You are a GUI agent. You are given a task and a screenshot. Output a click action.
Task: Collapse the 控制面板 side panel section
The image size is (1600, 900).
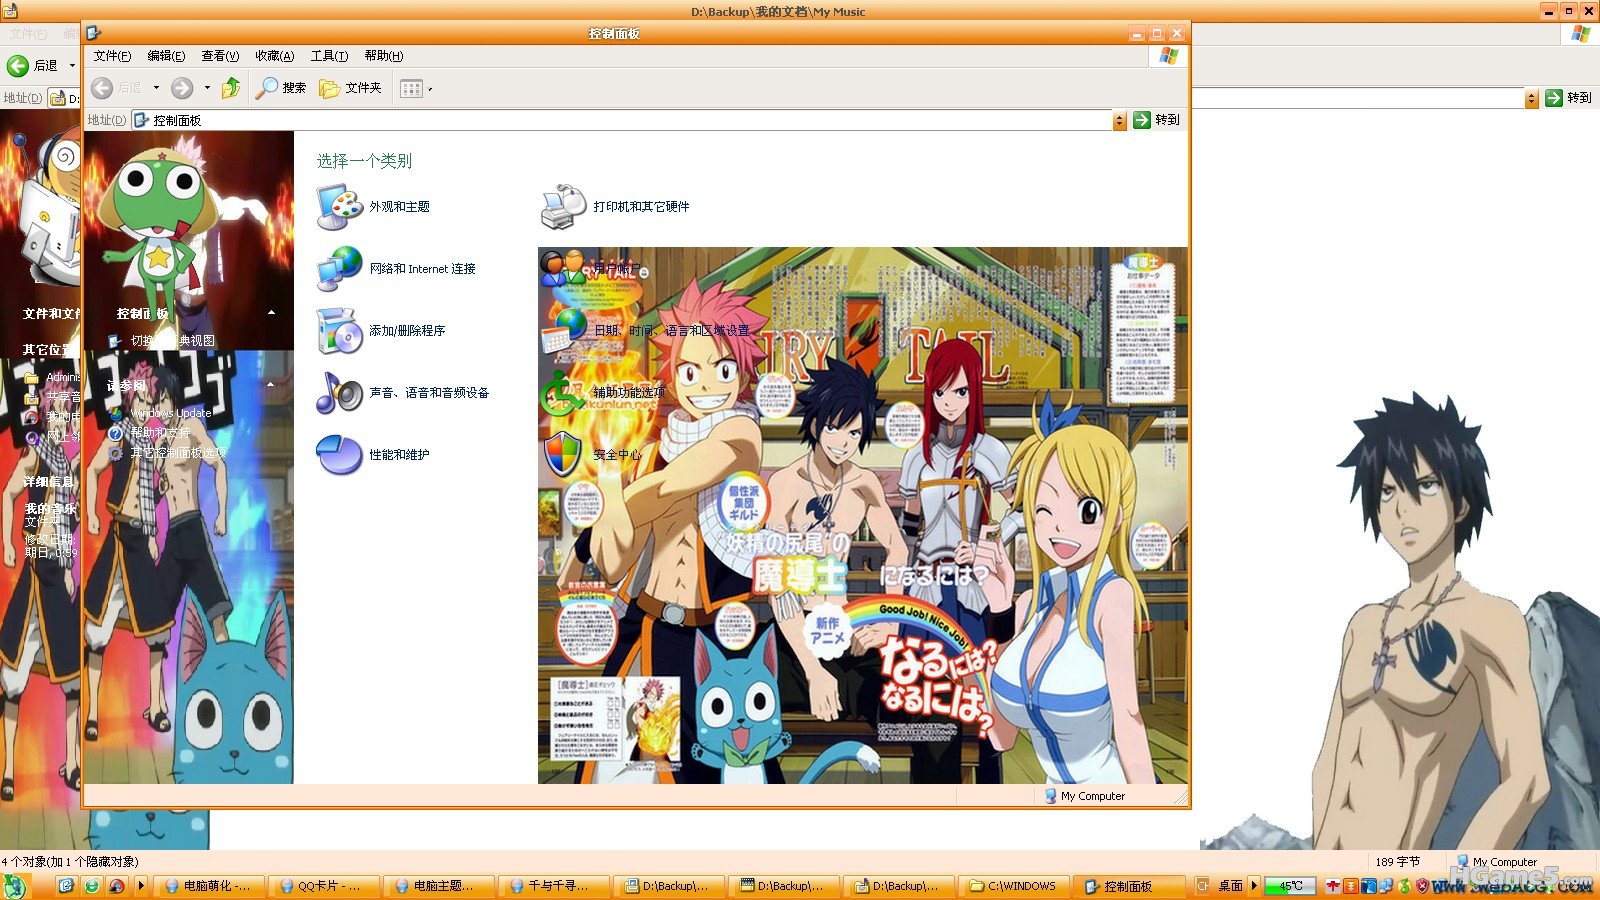coord(271,313)
